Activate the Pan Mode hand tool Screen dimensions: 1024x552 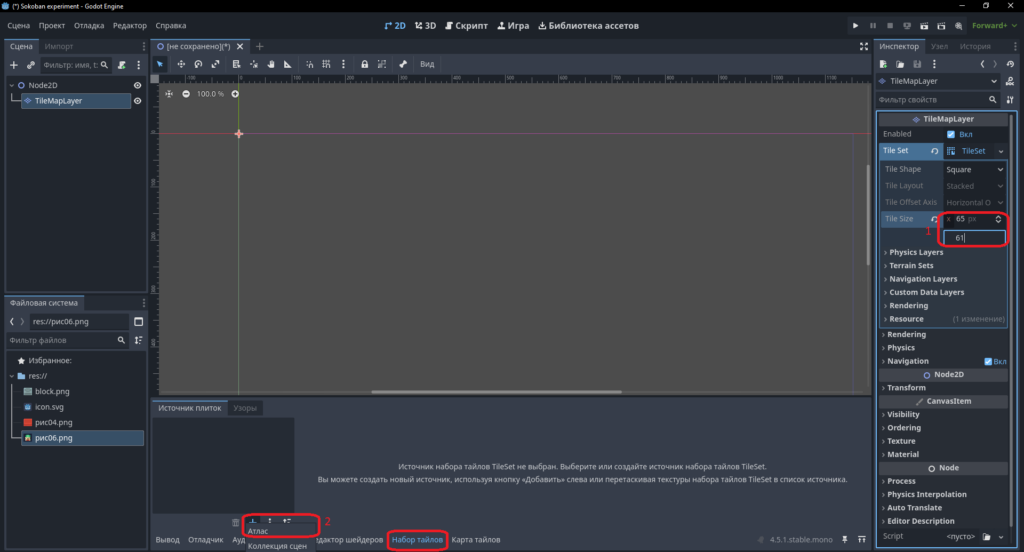(x=270, y=64)
